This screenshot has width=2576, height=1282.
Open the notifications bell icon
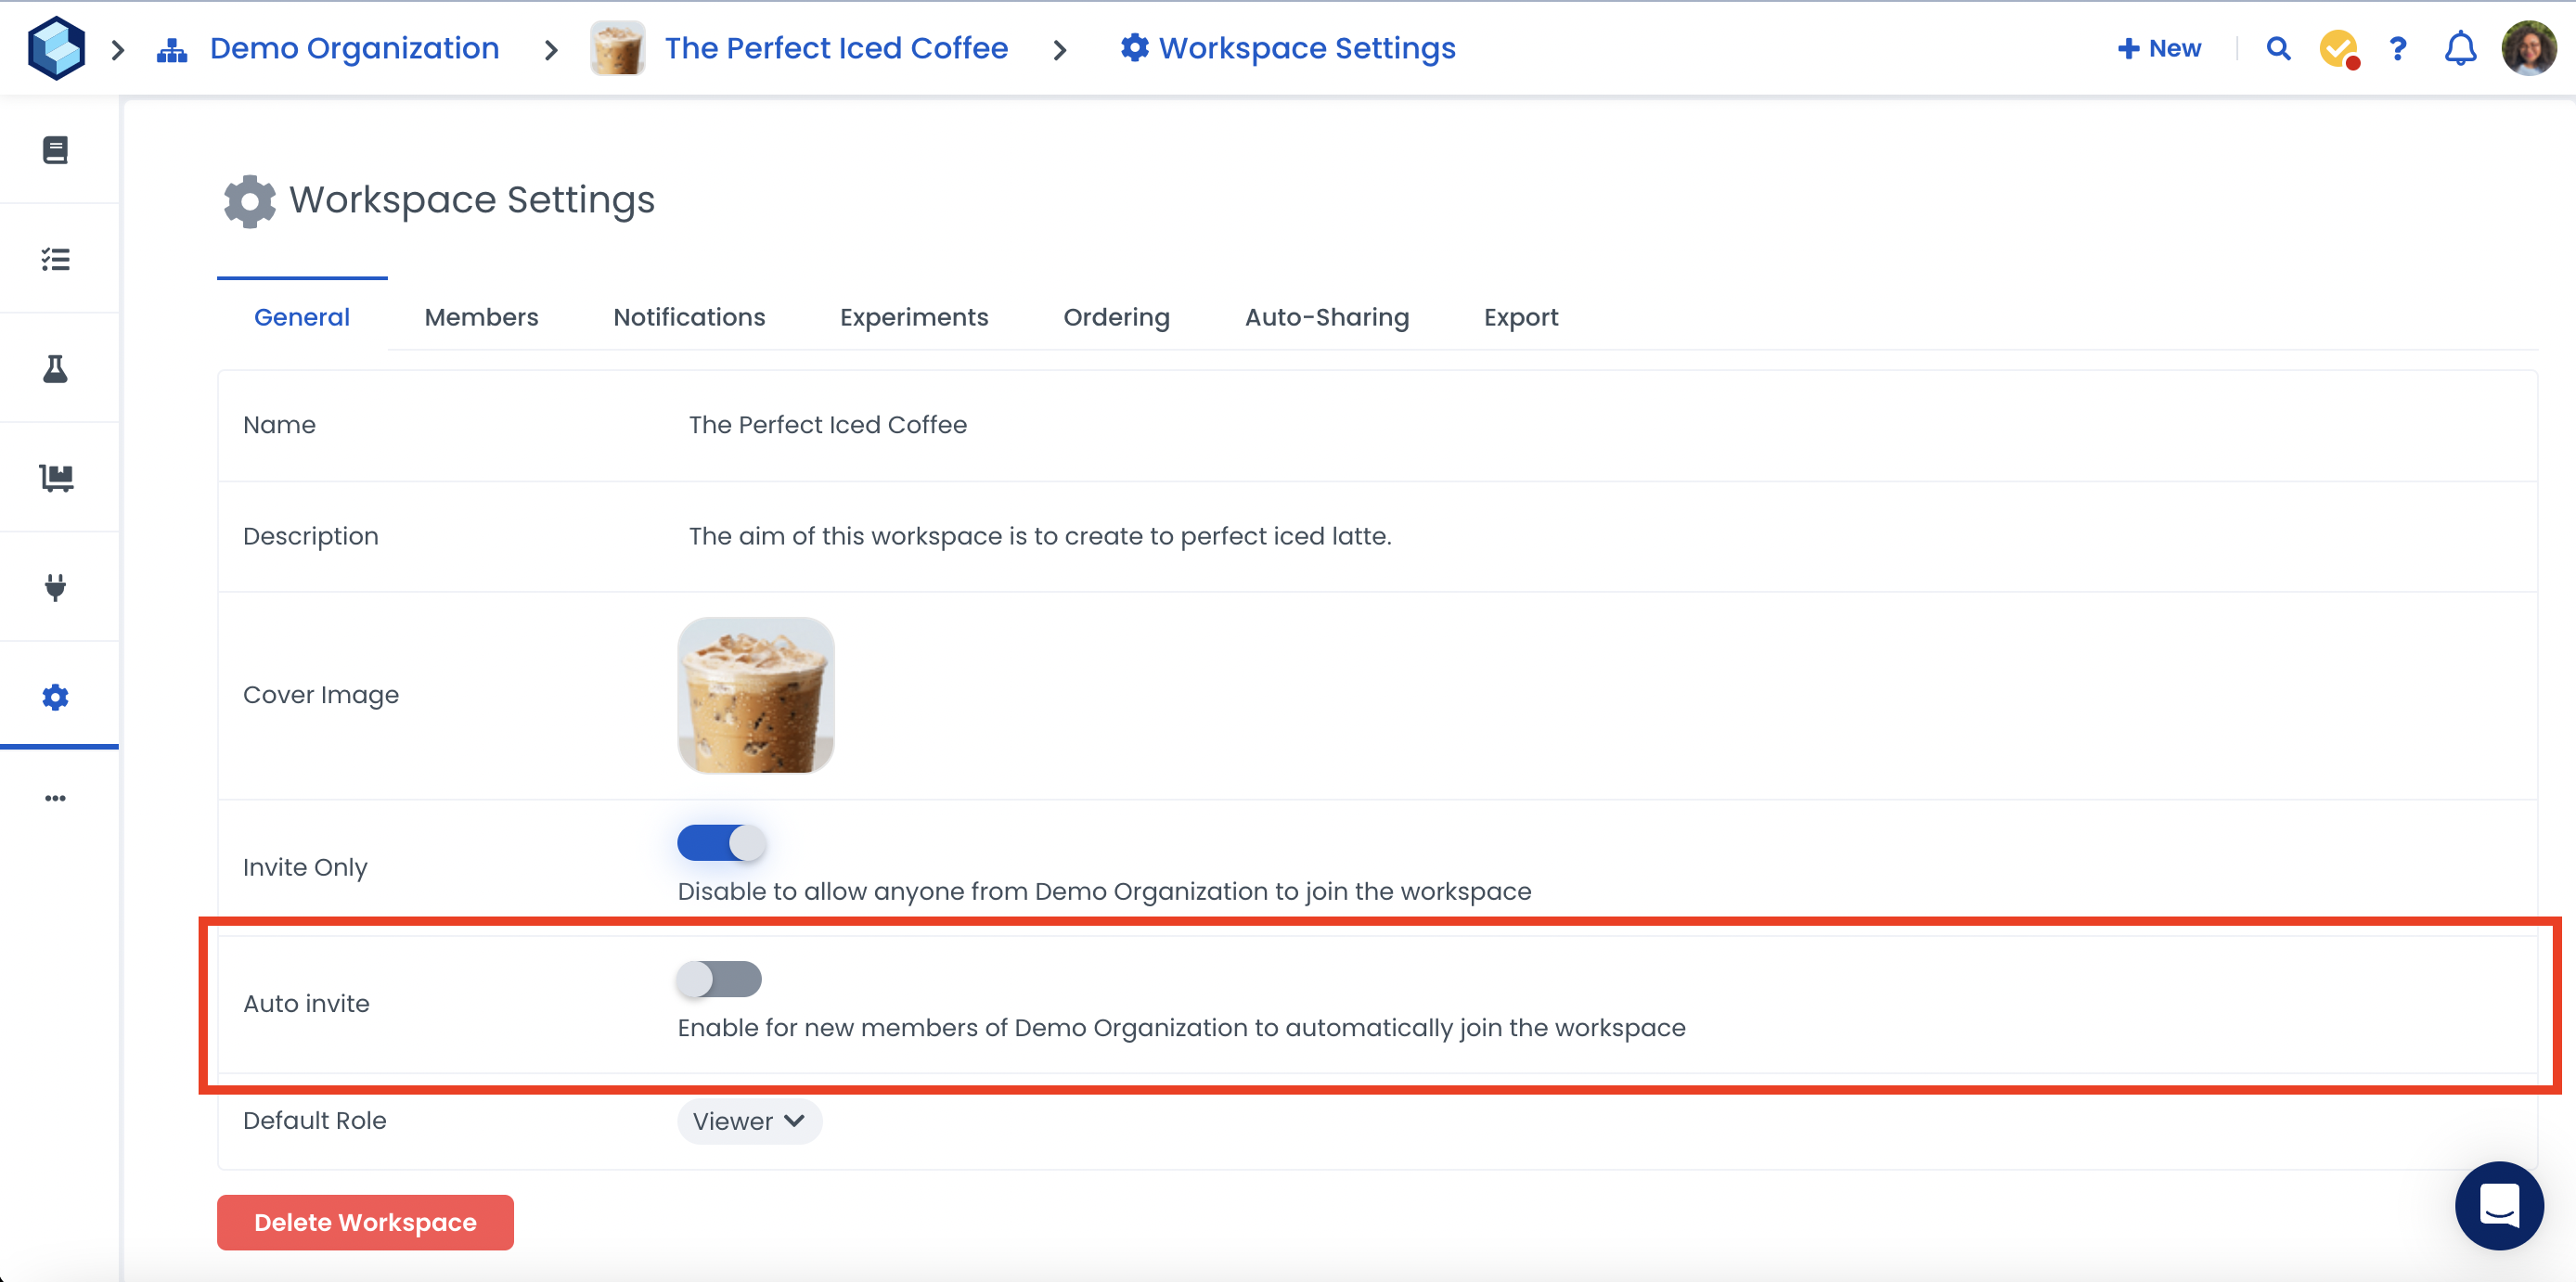point(2459,48)
